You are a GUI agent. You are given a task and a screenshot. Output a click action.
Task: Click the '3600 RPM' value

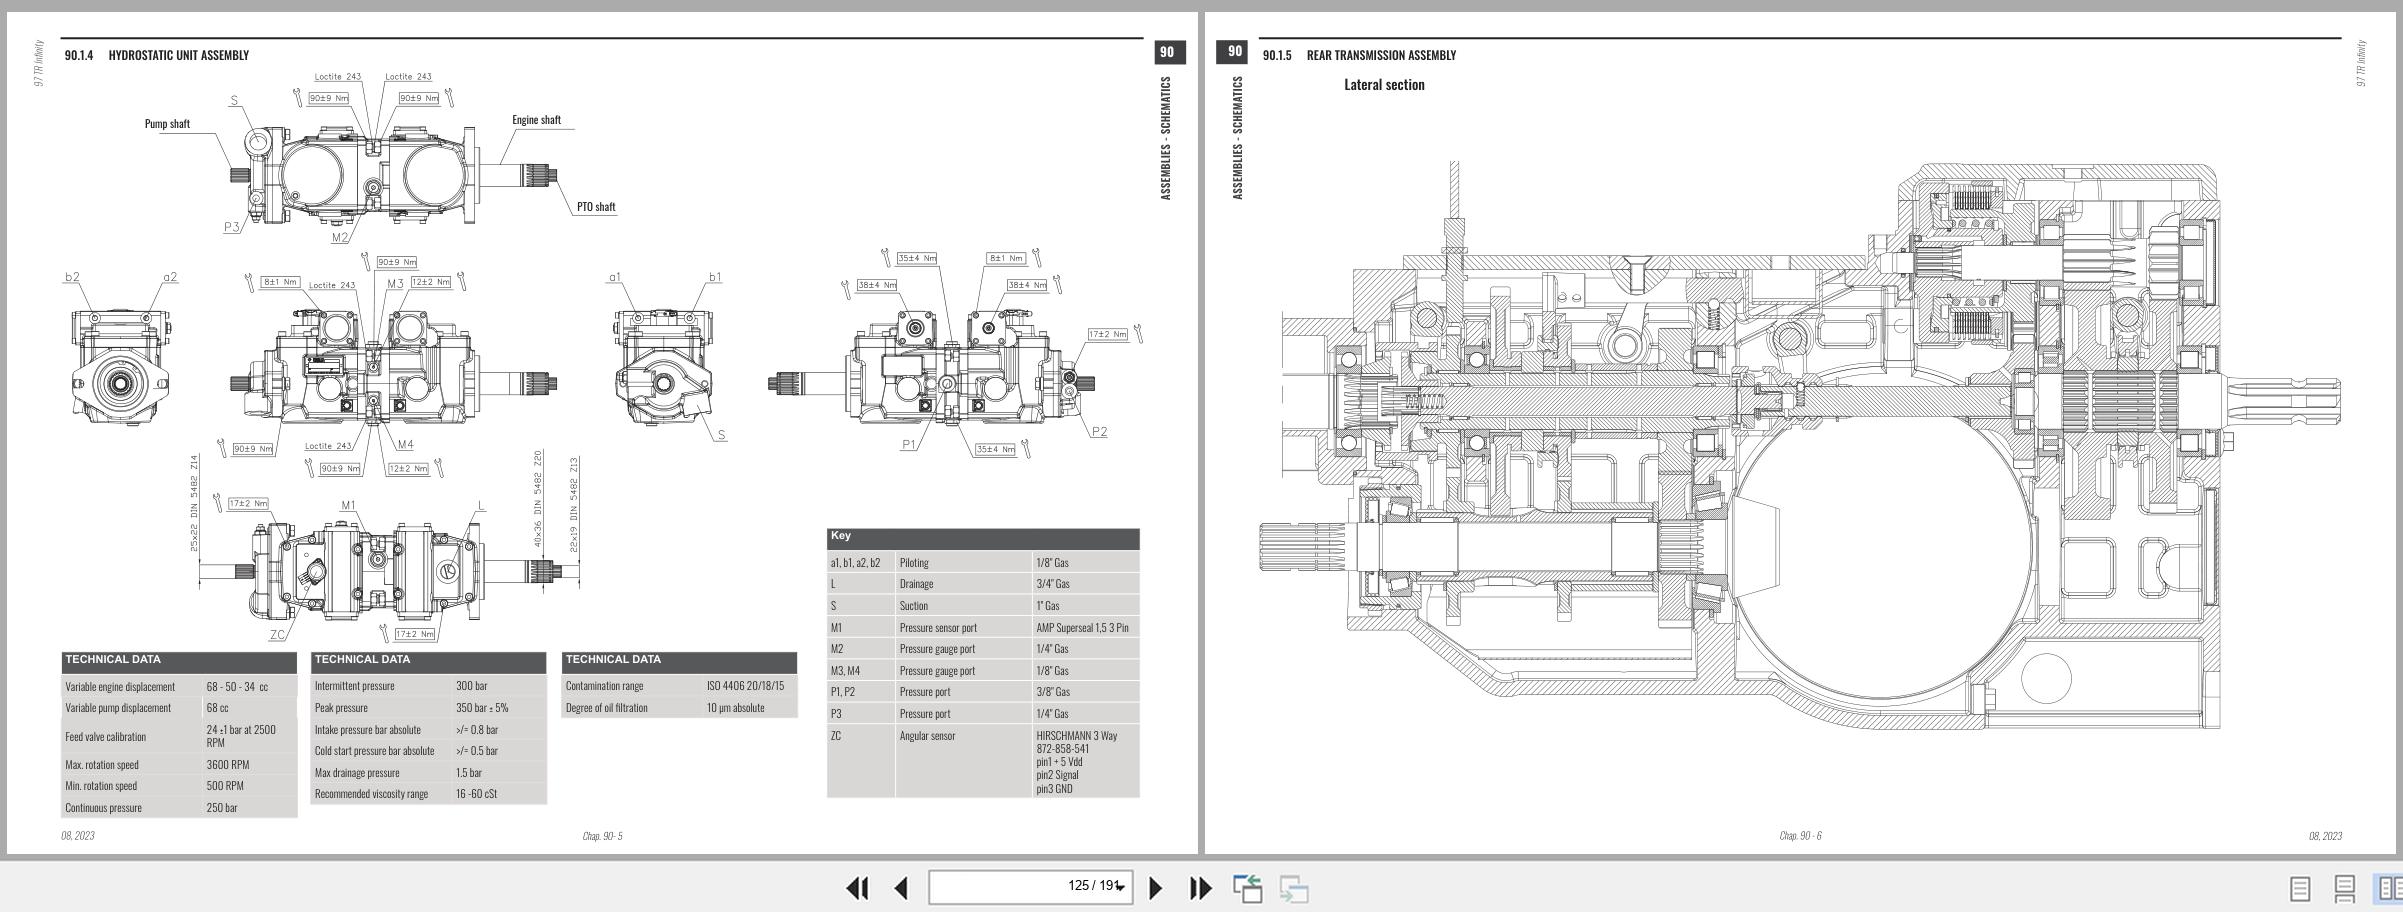tap(228, 765)
